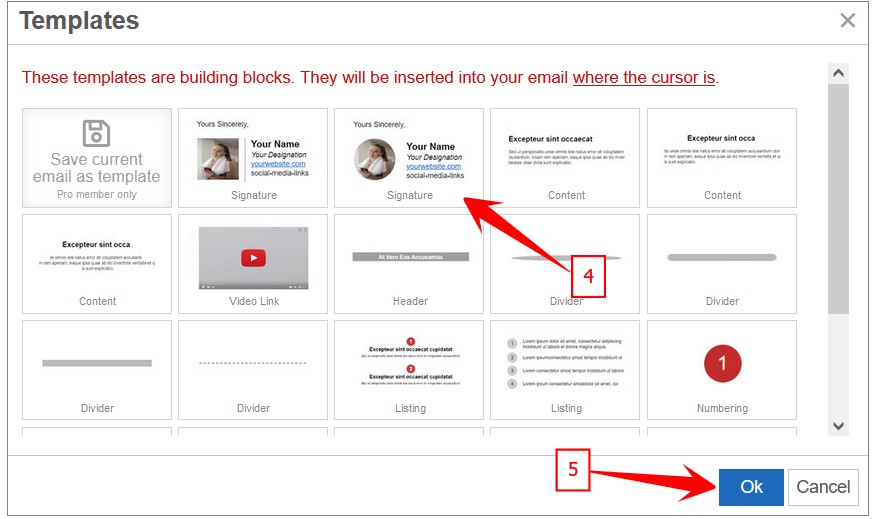Click the scrollbar down arrow

839,425
